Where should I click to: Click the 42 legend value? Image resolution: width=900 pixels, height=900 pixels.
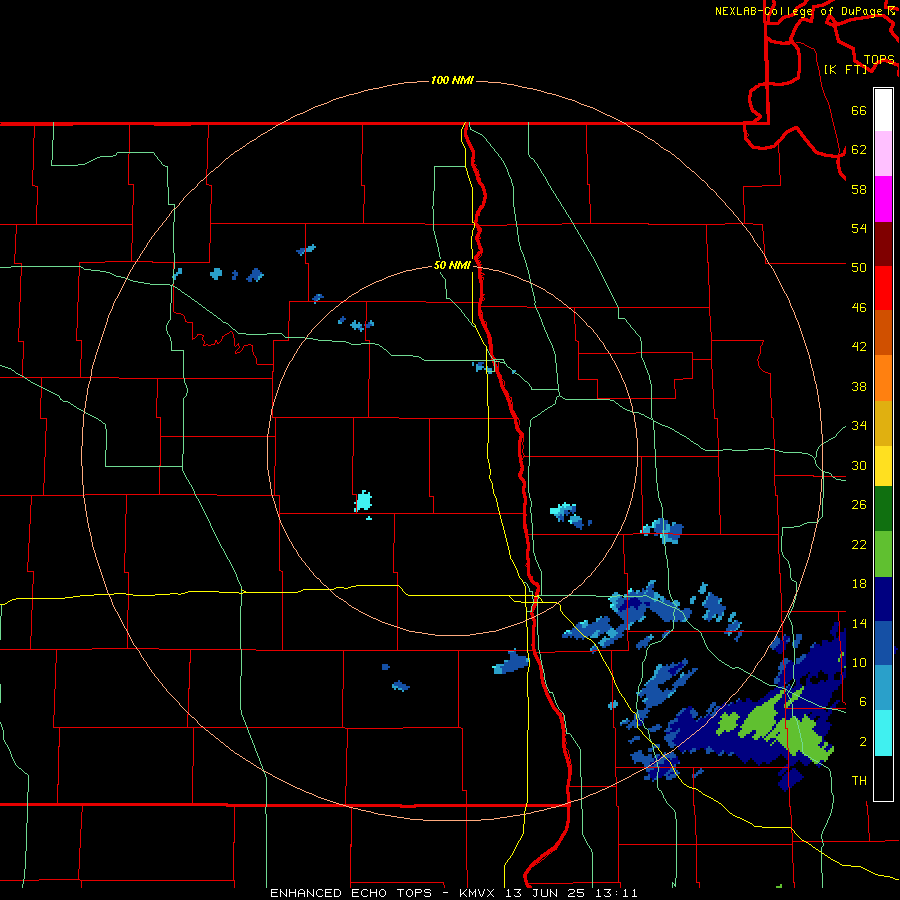(859, 347)
